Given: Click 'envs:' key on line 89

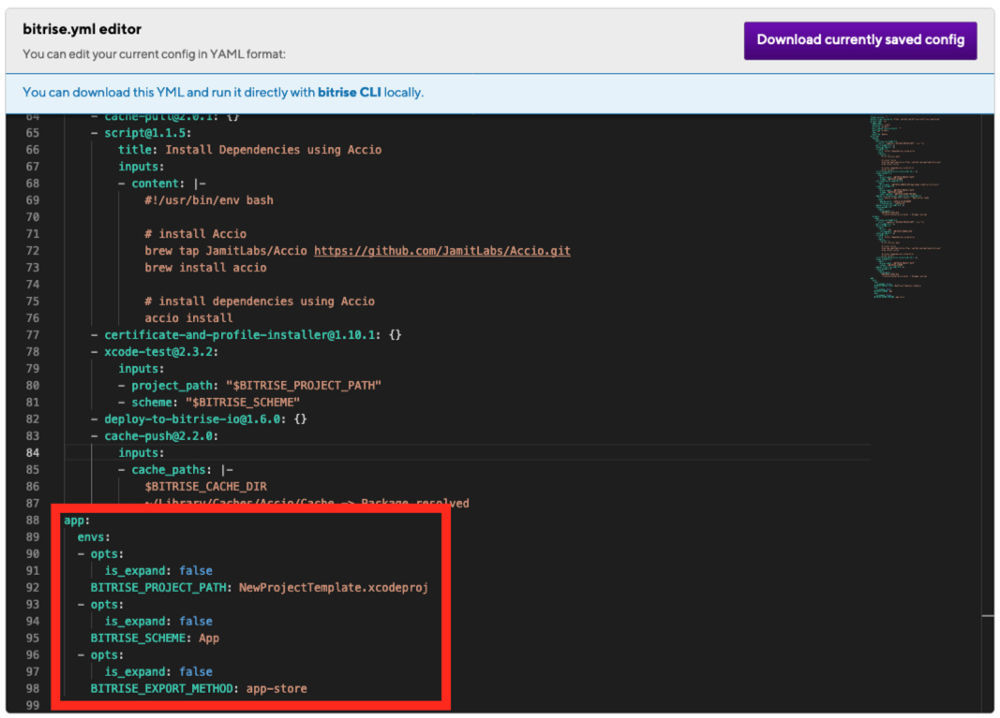Looking at the screenshot, I should click(94, 537).
